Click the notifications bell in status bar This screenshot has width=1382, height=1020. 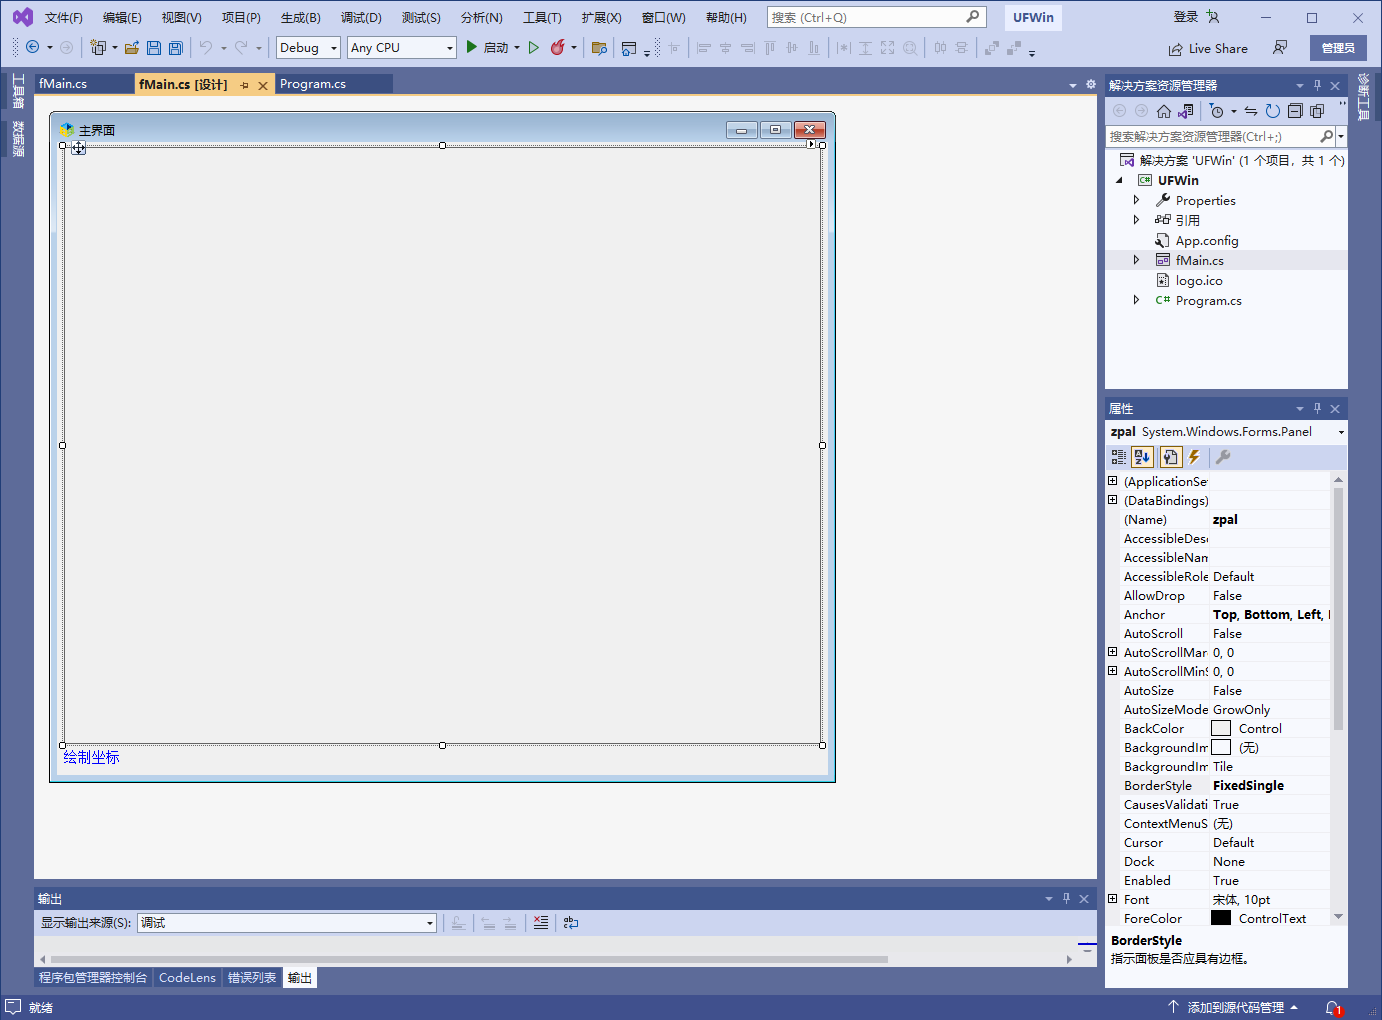[x=1333, y=1008]
